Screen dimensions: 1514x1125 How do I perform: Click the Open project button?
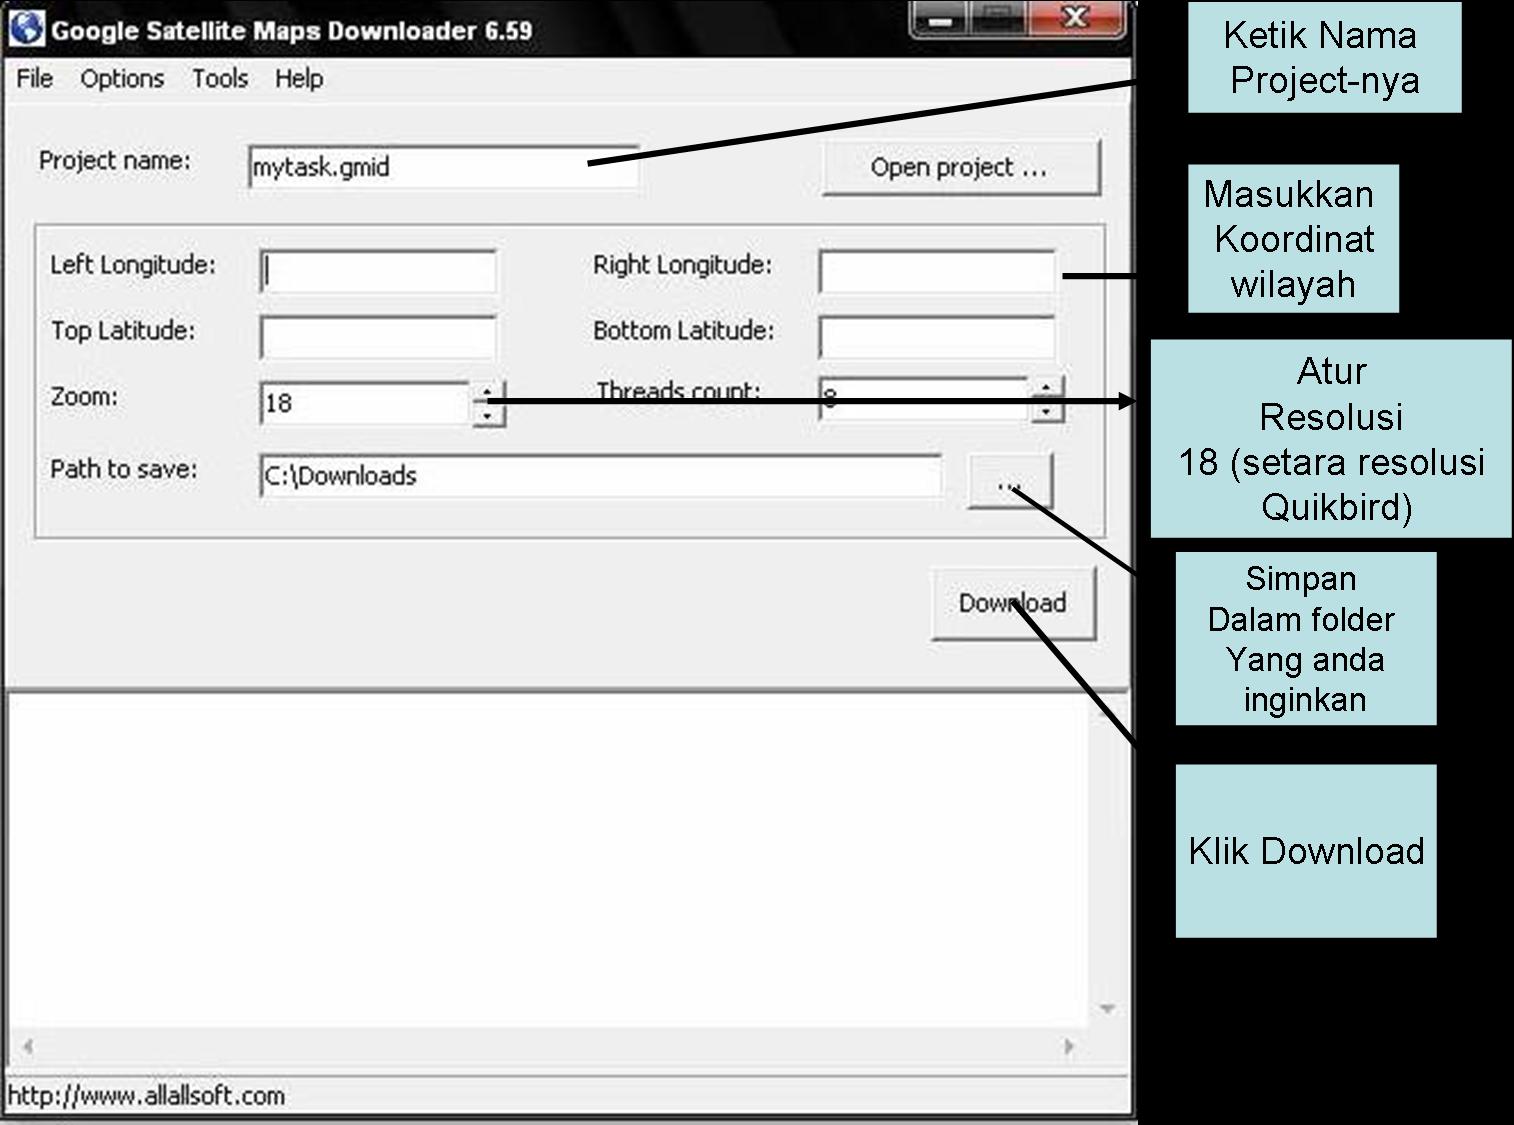pyautogui.click(x=960, y=167)
